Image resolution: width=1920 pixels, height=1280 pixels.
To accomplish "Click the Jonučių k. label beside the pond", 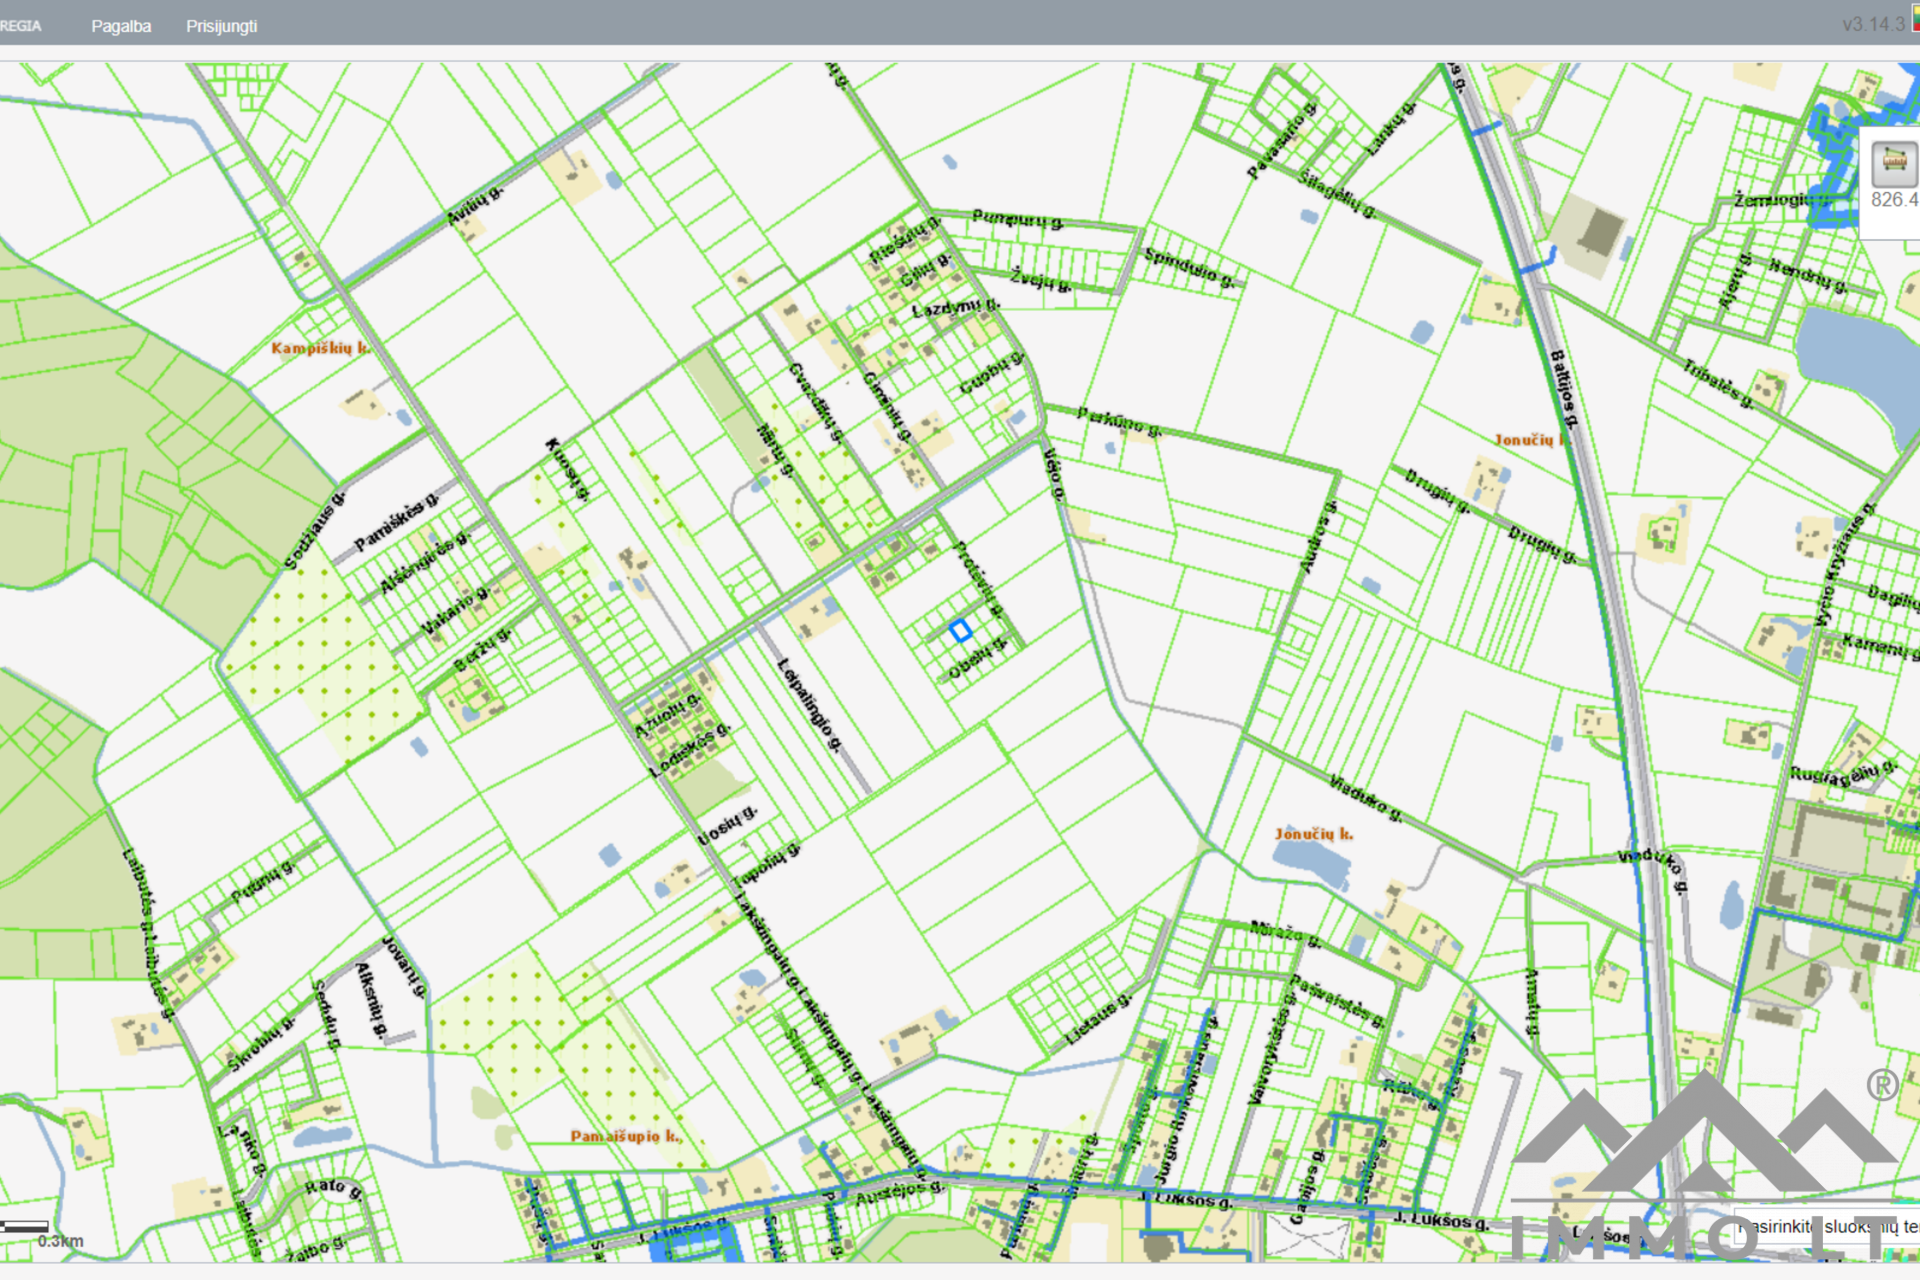I will coord(1313,834).
